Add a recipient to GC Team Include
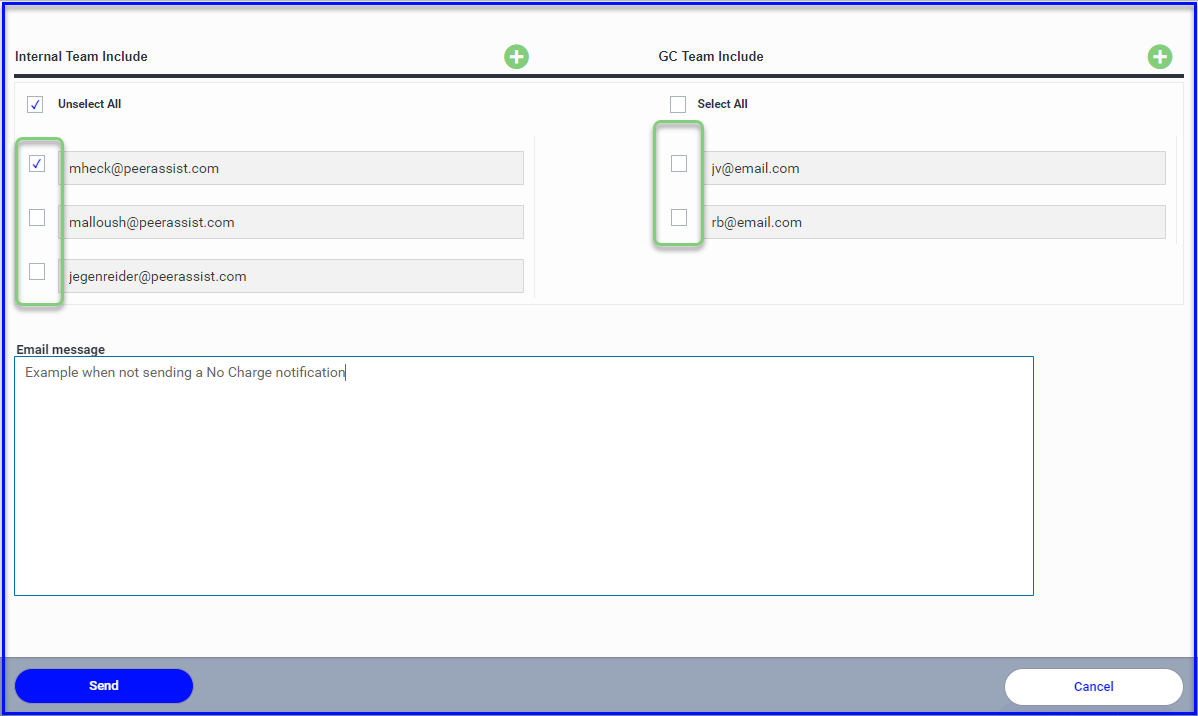Image resolution: width=1198 pixels, height=716 pixels. tap(1160, 57)
